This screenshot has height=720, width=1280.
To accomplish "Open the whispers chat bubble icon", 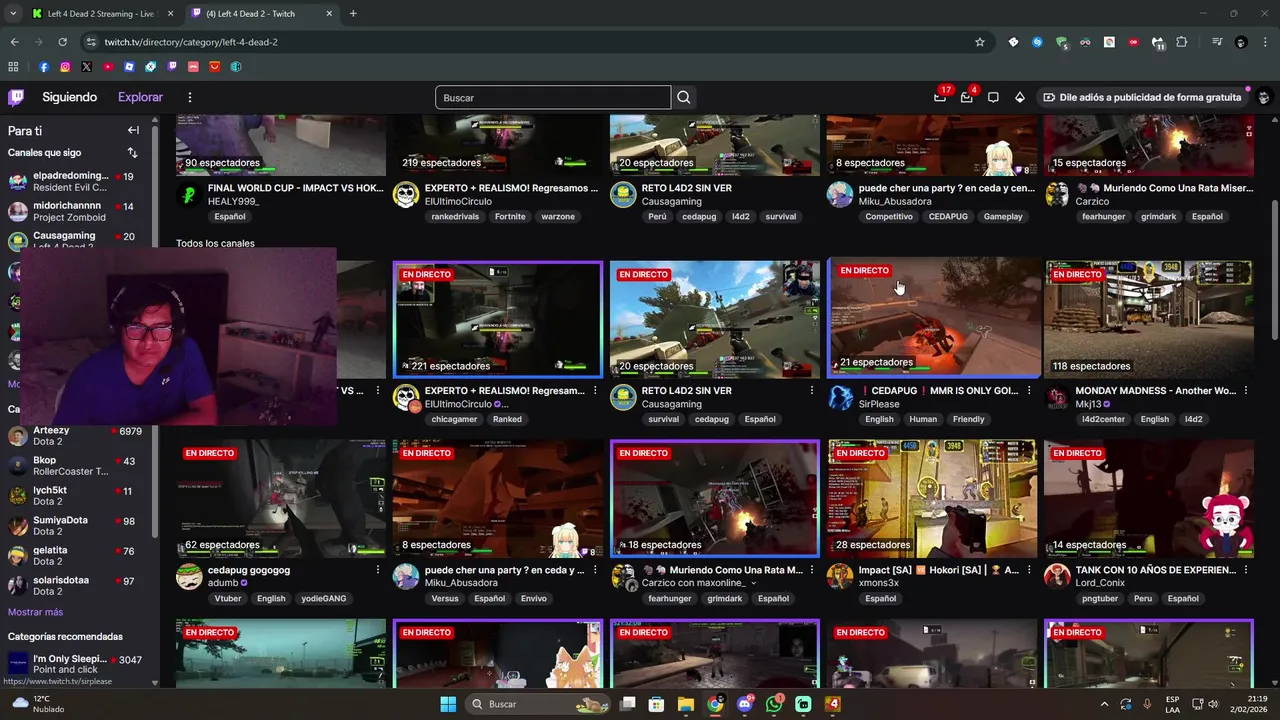I will tap(993, 97).
